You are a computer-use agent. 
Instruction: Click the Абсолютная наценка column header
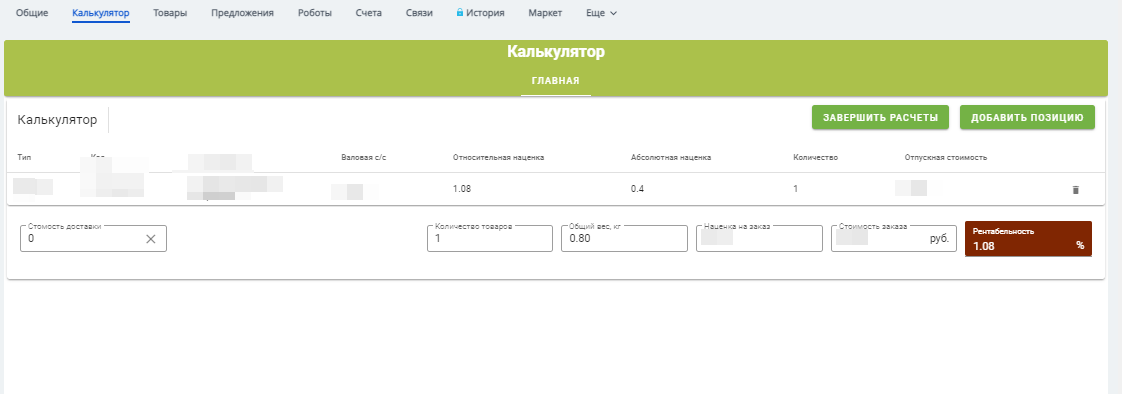click(671, 157)
